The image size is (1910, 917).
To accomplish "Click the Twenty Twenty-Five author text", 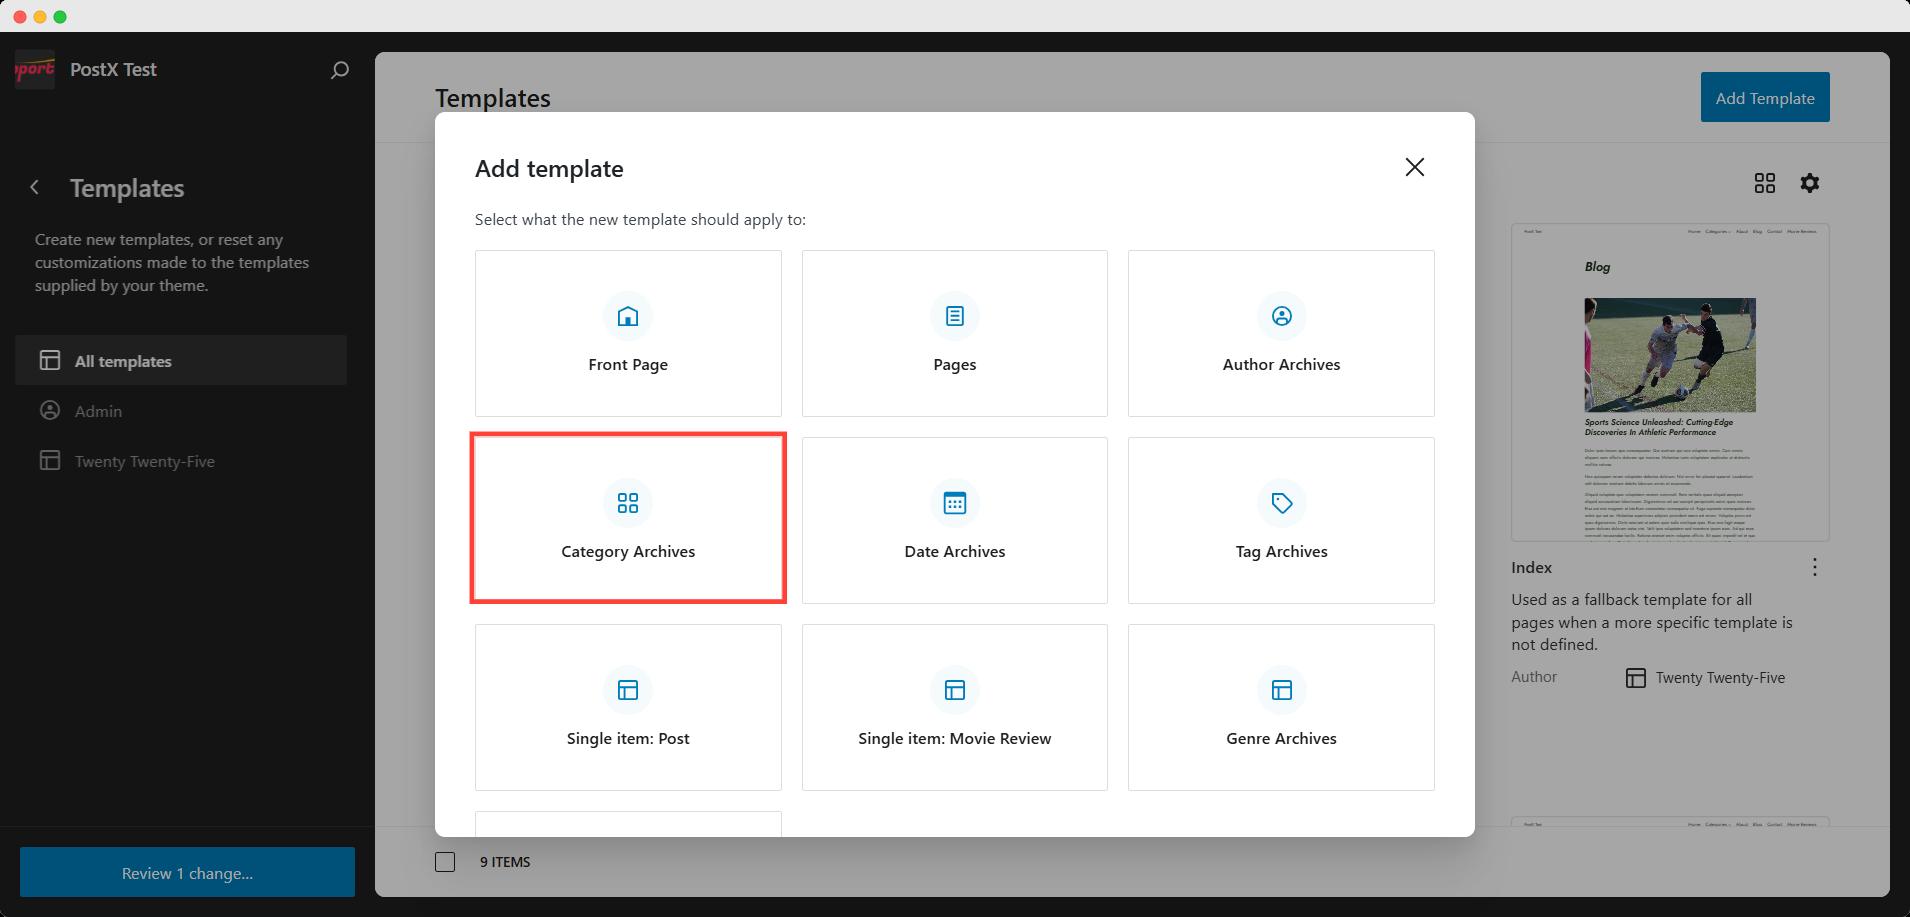I will coord(1720,678).
